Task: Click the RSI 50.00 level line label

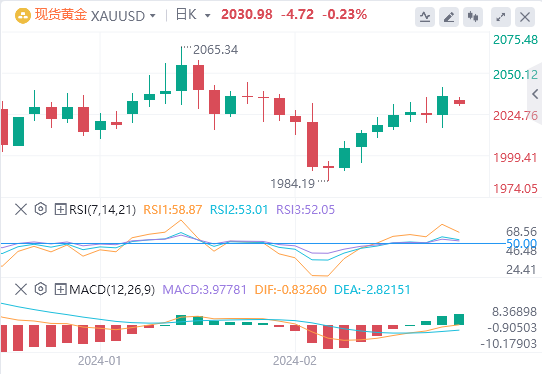Action: (x=521, y=243)
